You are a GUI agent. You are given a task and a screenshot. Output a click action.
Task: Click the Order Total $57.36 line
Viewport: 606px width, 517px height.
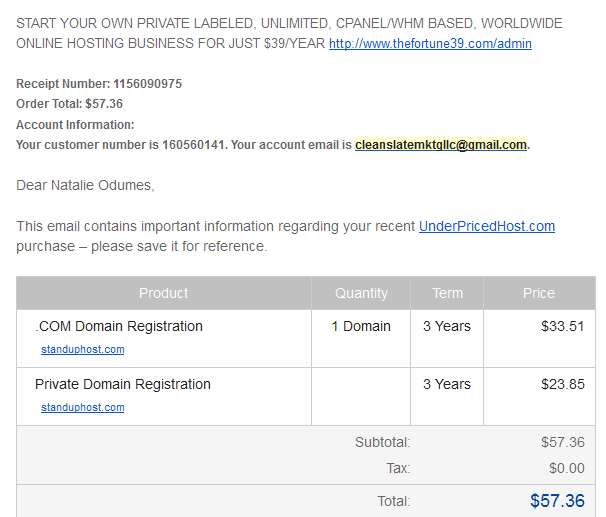coord(70,104)
